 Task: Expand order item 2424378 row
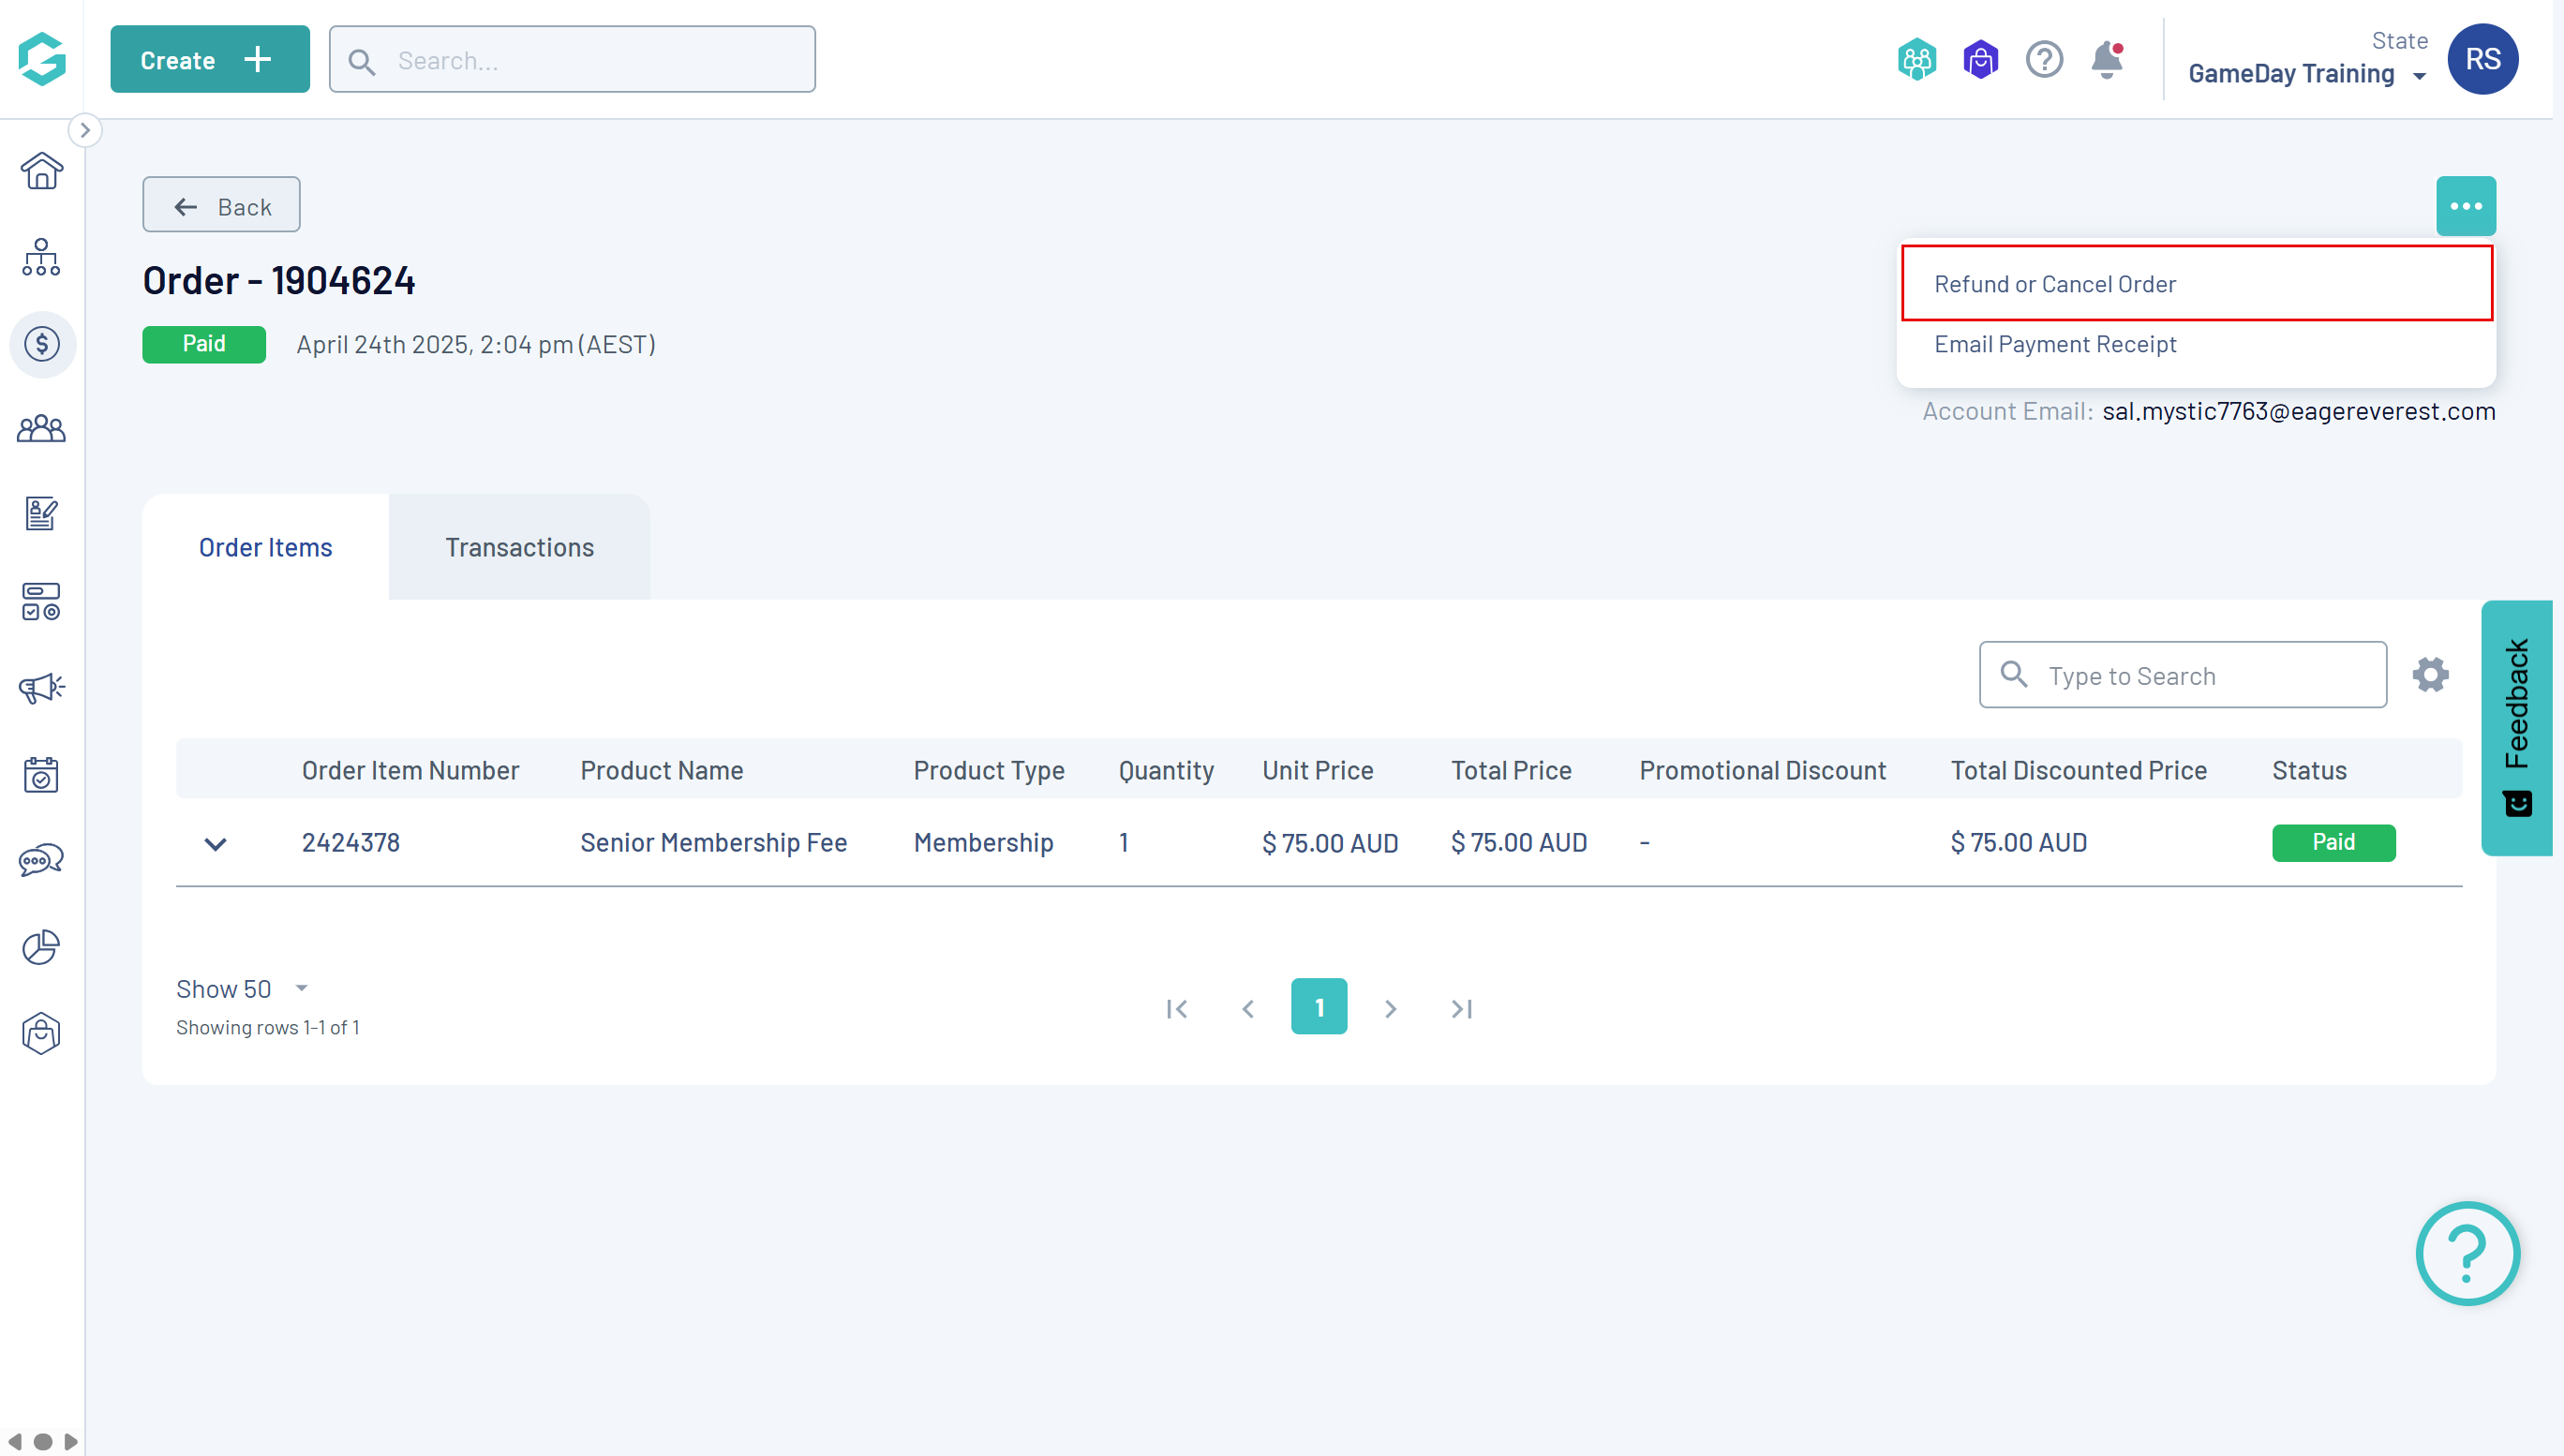point(215,843)
